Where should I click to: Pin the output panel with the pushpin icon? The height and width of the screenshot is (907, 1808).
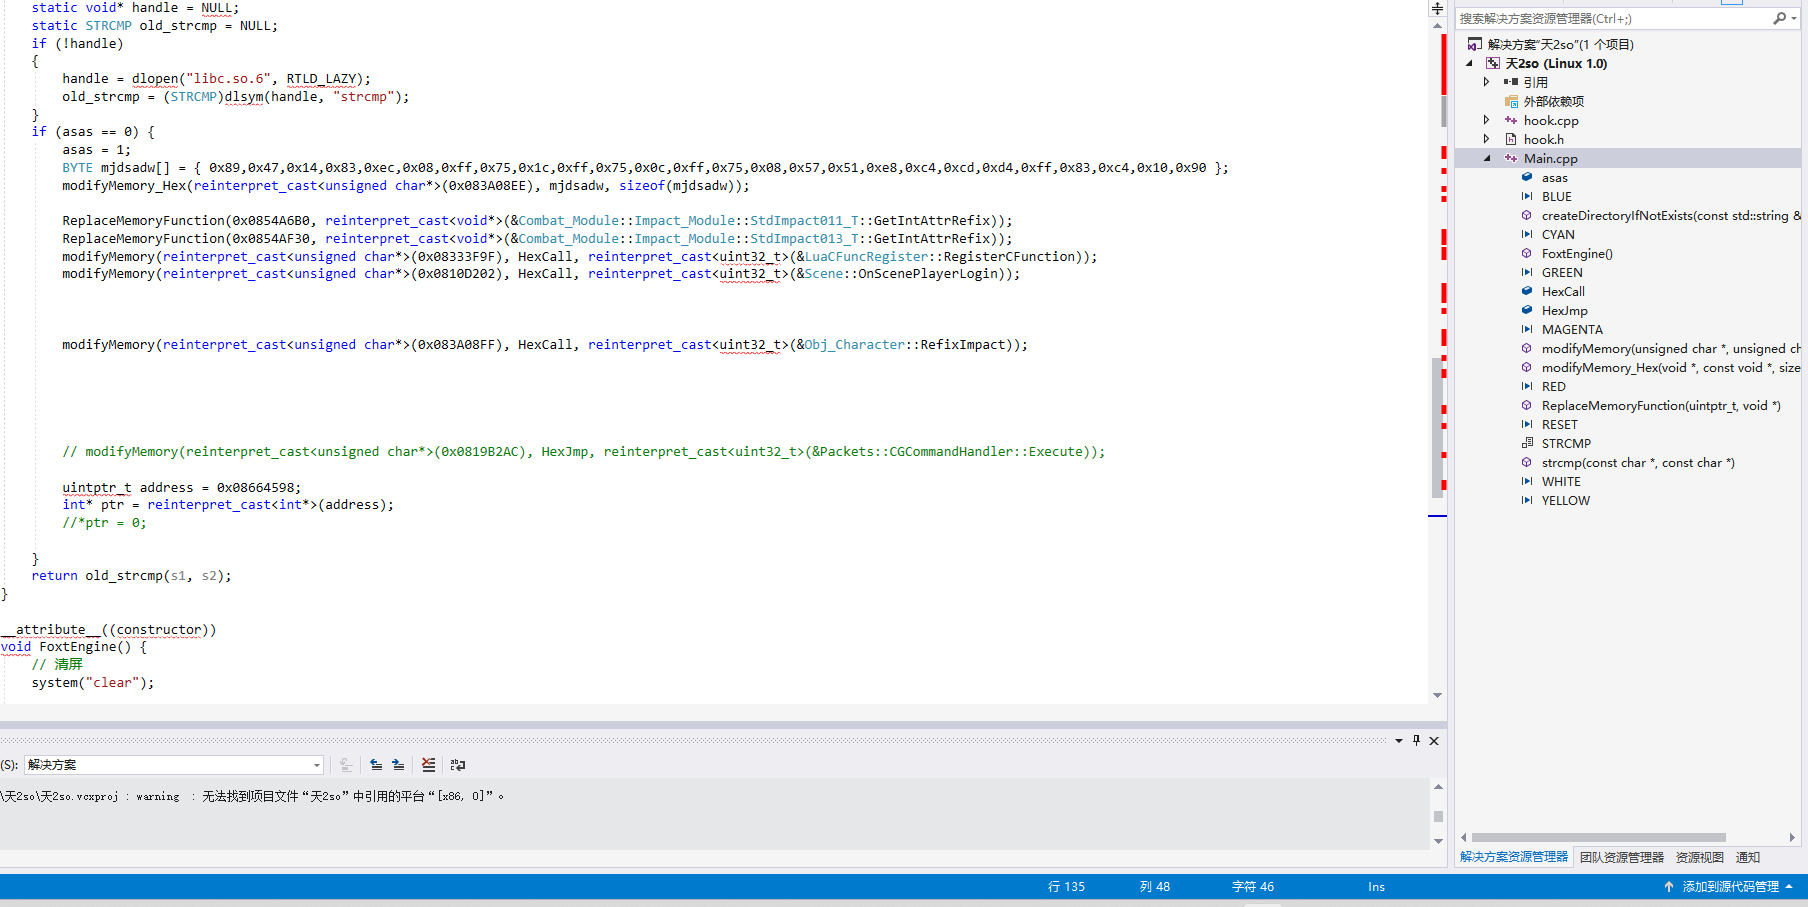(1416, 741)
